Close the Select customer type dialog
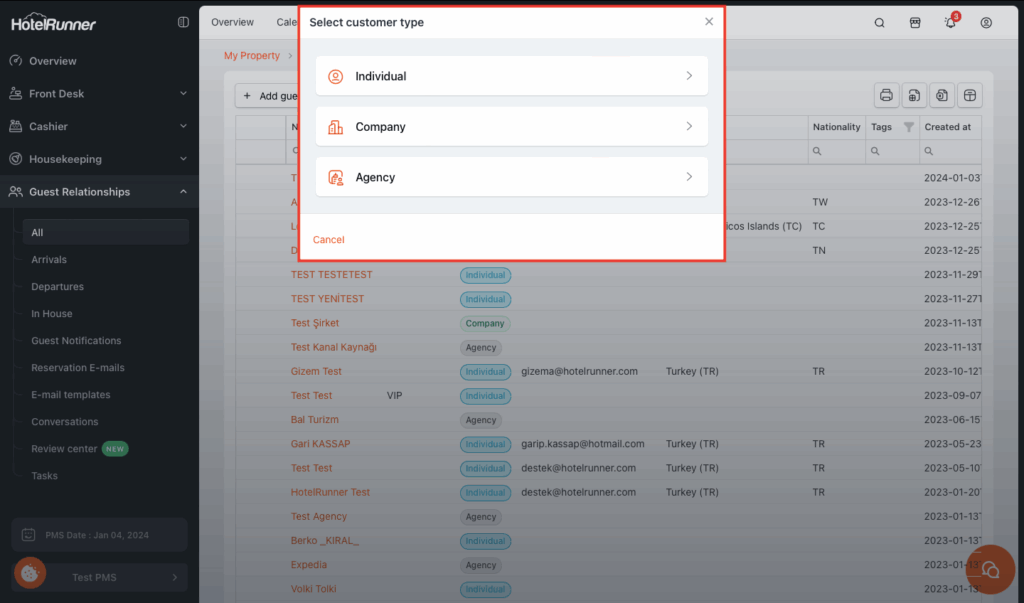The image size is (1024, 603). point(709,22)
